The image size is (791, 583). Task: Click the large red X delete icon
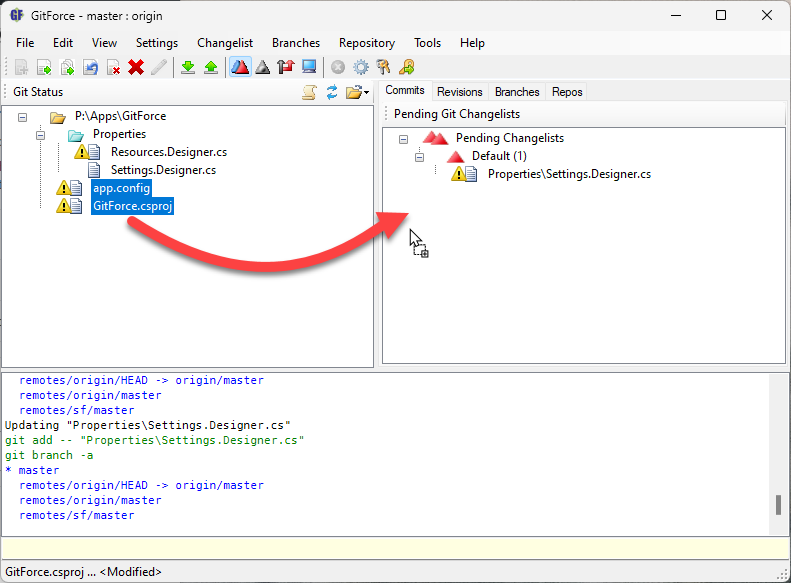click(x=136, y=67)
